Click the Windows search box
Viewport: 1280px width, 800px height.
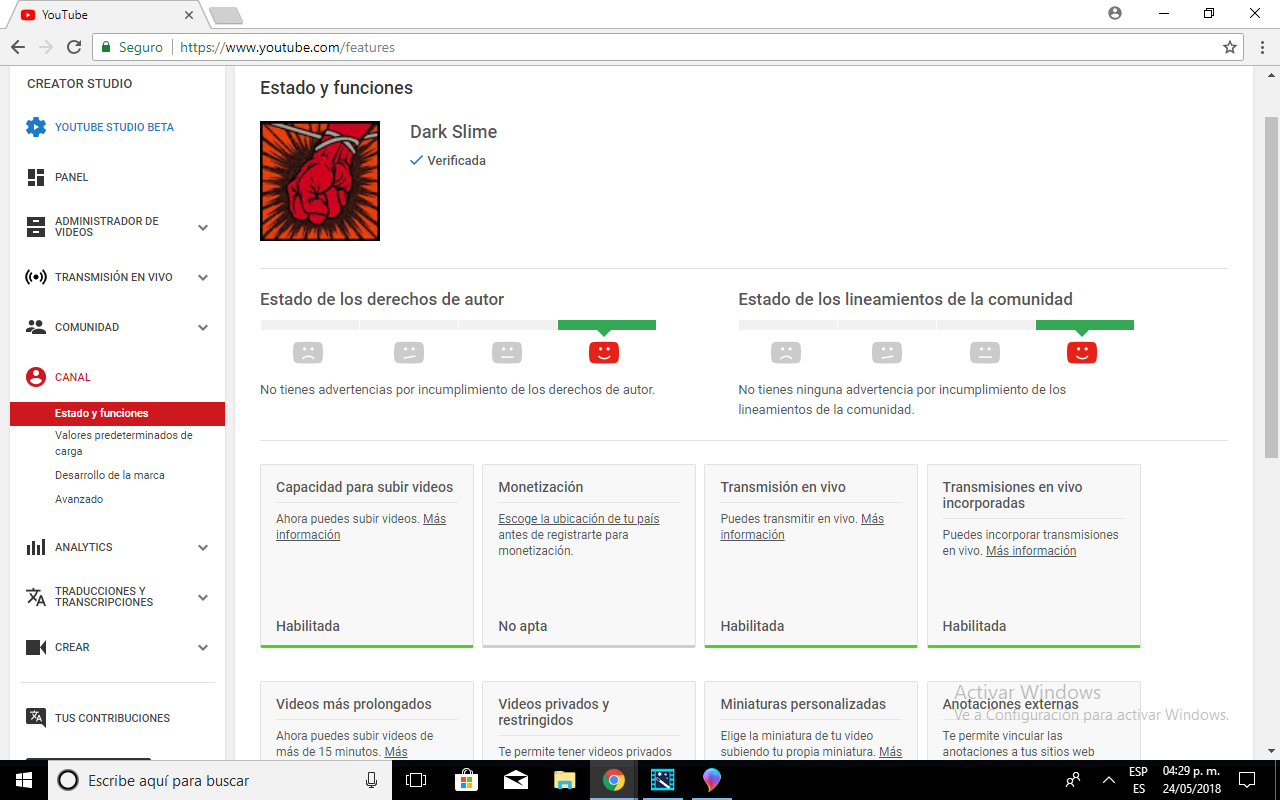[221, 780]
